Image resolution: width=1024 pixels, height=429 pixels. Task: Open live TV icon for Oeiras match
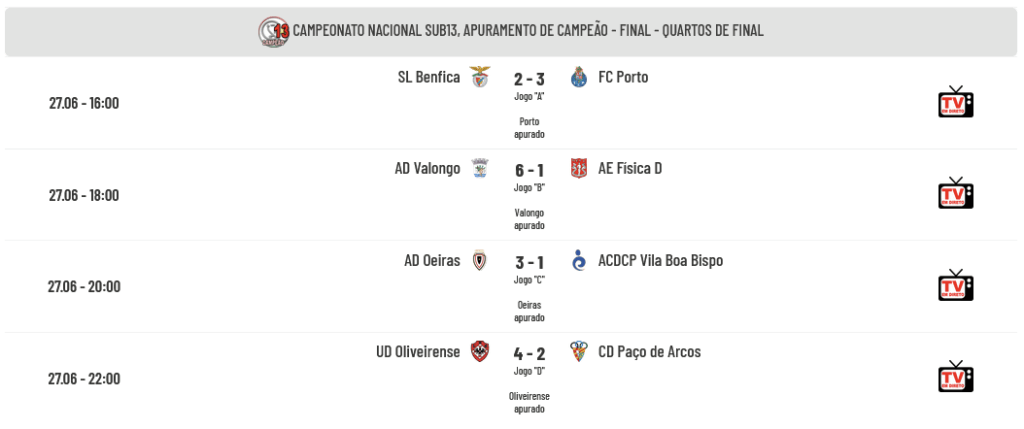(955, 285)
